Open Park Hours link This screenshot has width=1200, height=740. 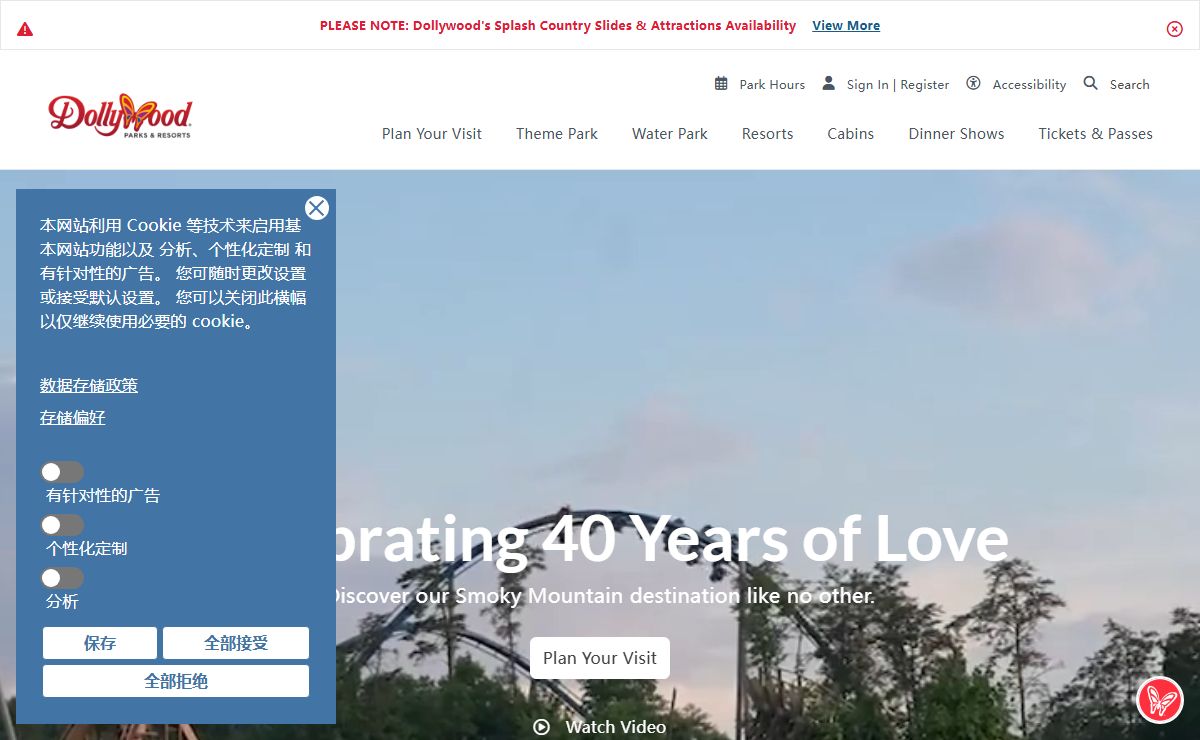pos(772,85)
